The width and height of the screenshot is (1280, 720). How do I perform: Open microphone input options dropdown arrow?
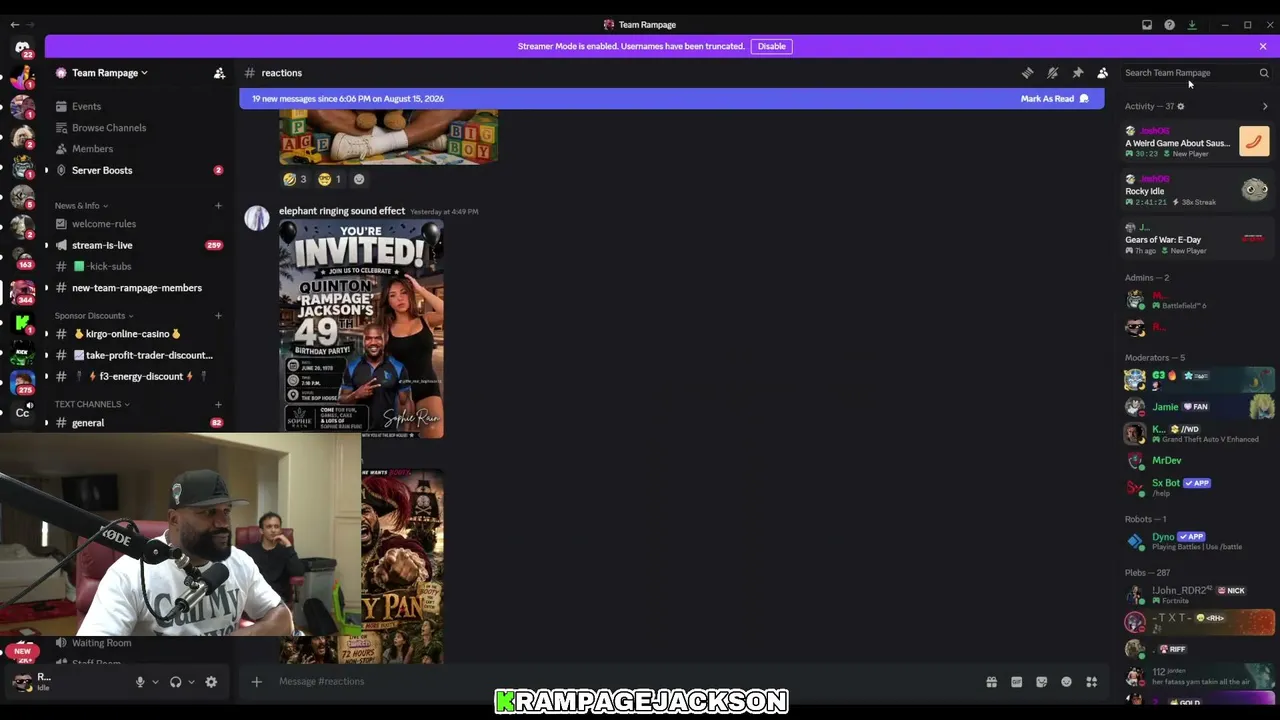point(155,682)
